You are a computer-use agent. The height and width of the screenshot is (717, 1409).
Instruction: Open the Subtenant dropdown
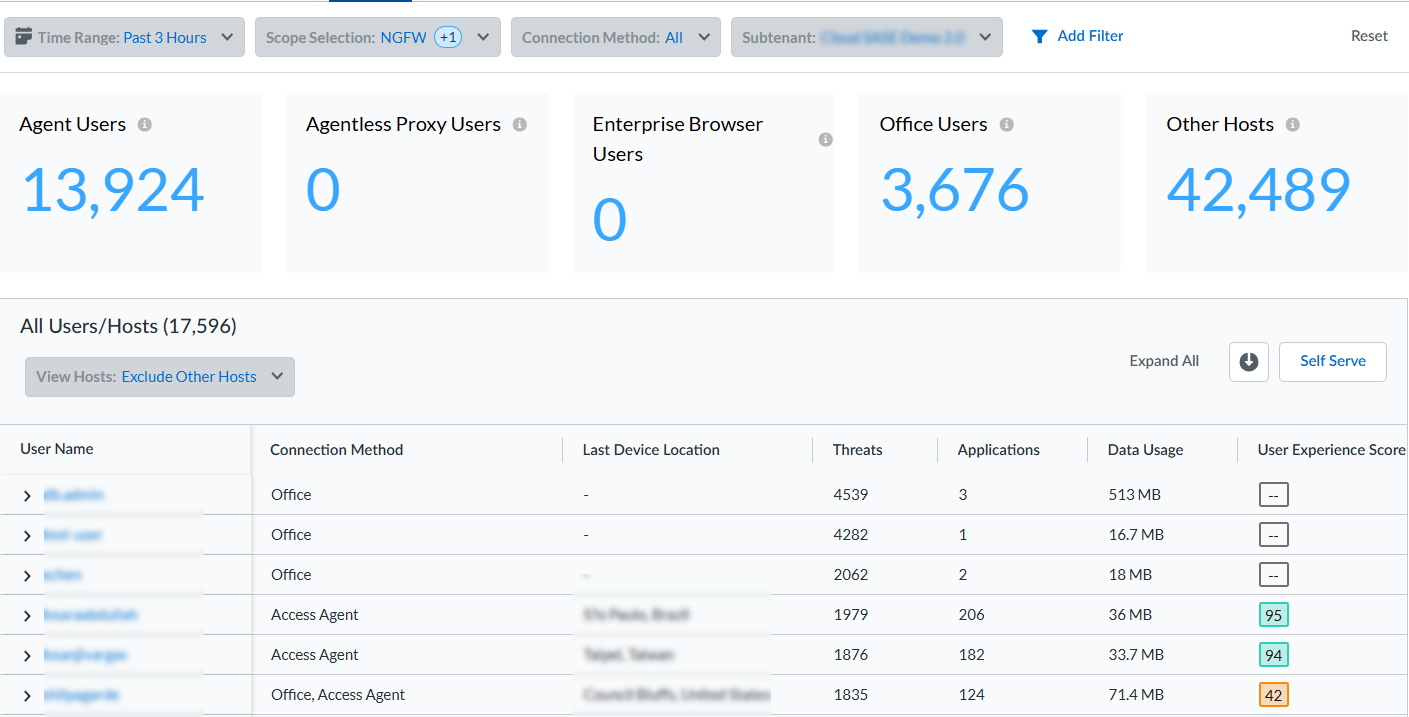866,37
